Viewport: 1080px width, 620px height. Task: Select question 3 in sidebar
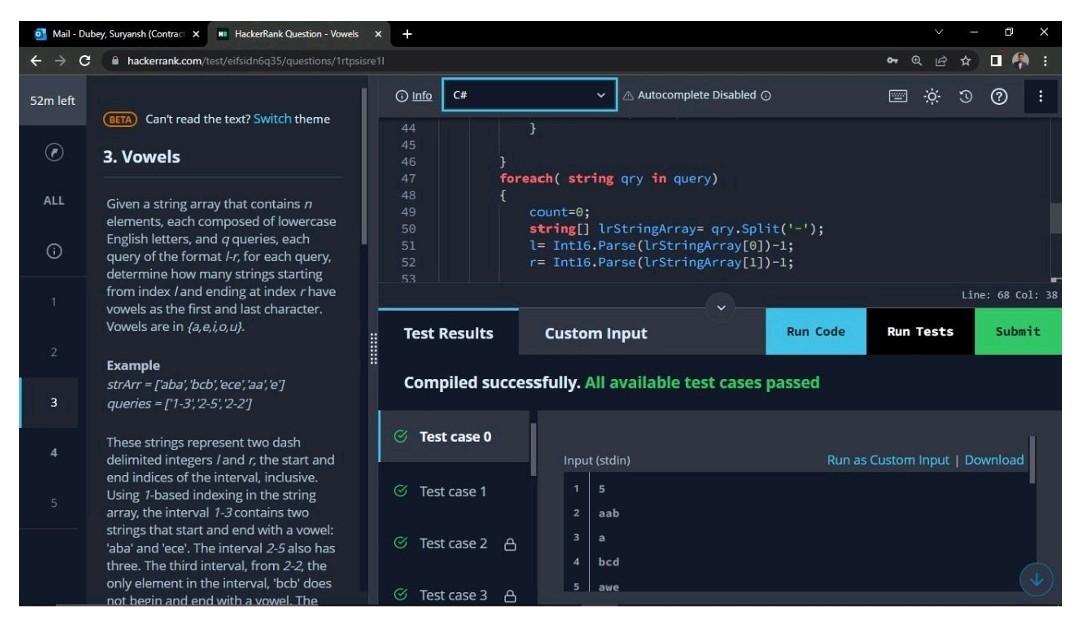[54, 402]
